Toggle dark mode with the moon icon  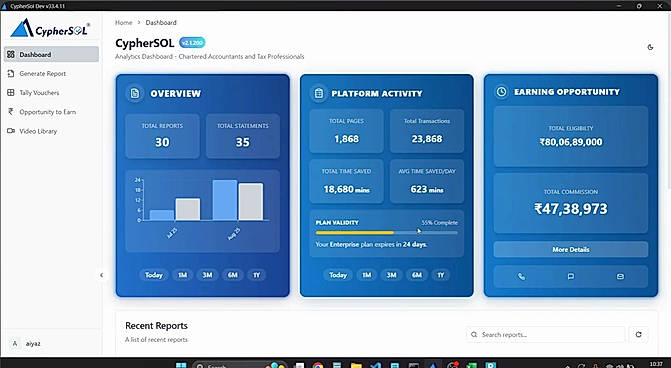tap(650, 47)
